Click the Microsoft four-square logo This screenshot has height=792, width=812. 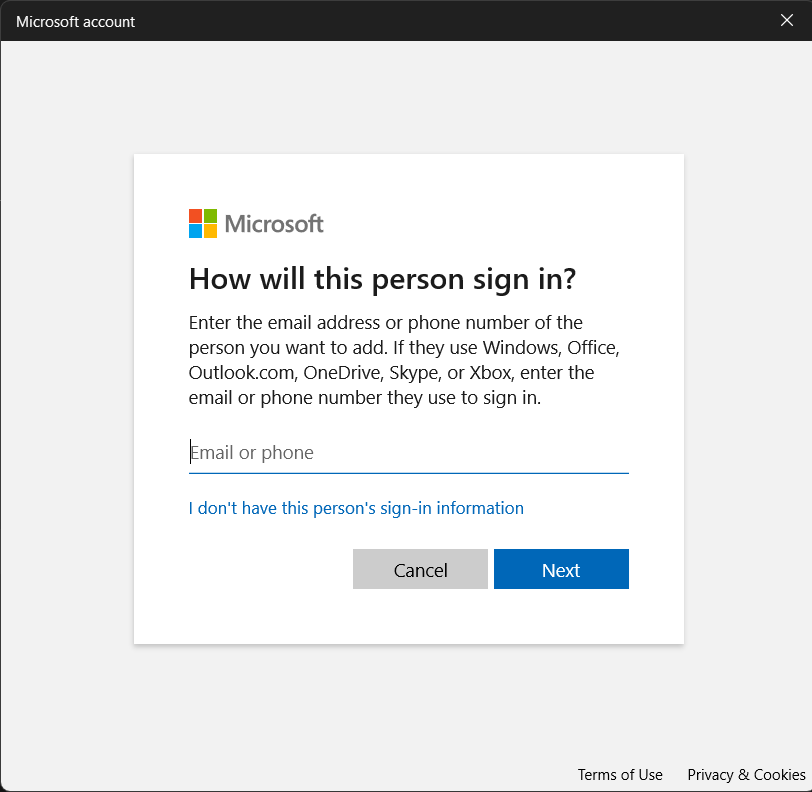pos(203,224)
